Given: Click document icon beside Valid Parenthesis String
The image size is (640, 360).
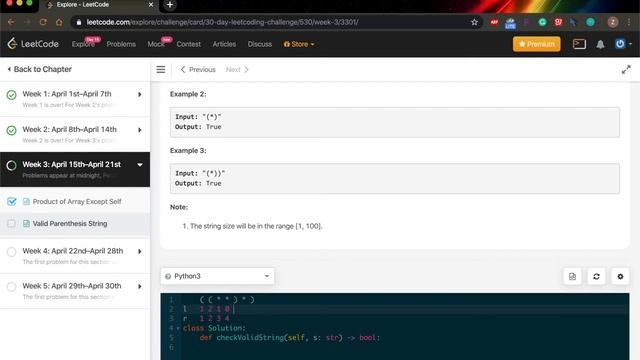Looking at the screenshot, I should tap(26, 224).
